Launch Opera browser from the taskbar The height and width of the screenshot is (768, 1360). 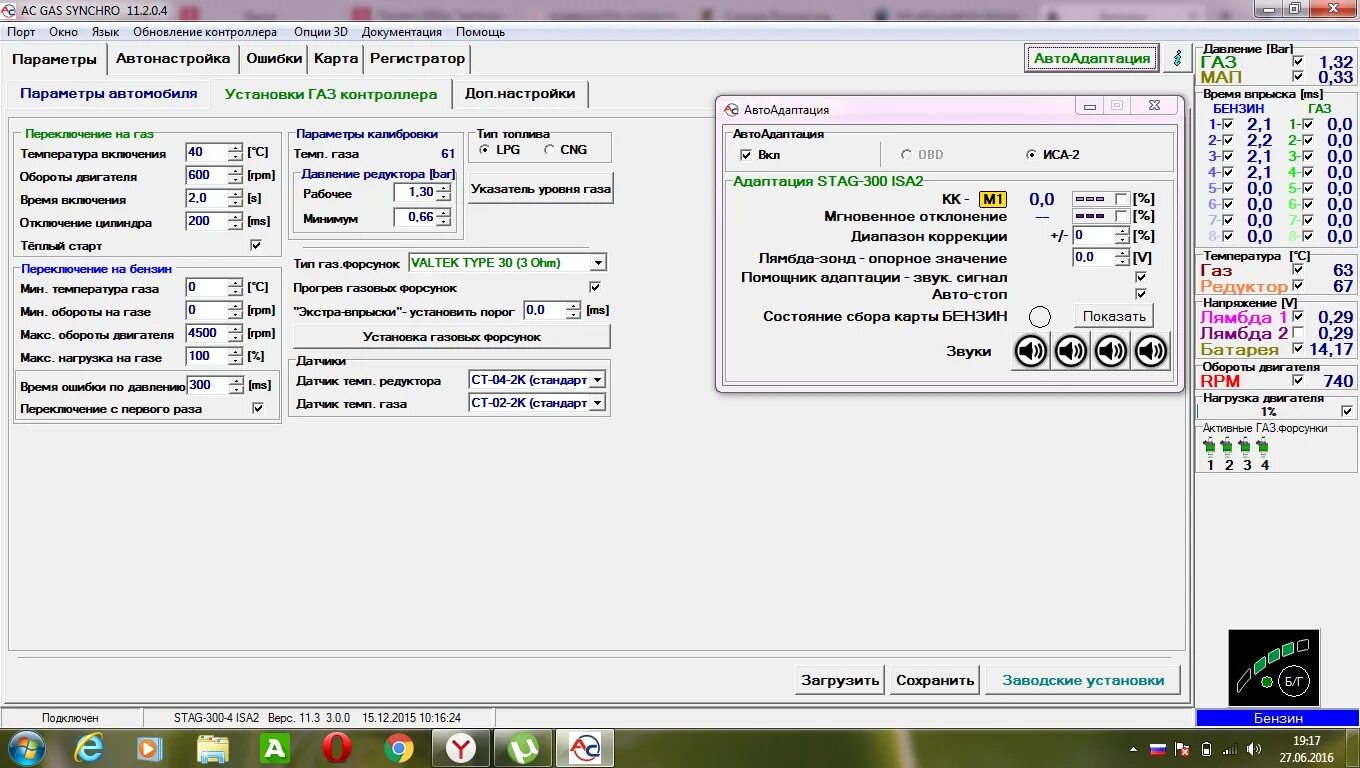pos(337,748)
